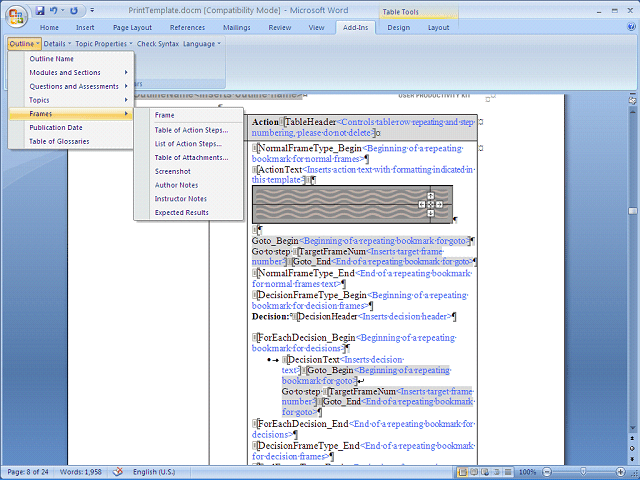Select Table of Action Steps menu entry
Viewport: 640px width, 480px height.
point(190,130)
